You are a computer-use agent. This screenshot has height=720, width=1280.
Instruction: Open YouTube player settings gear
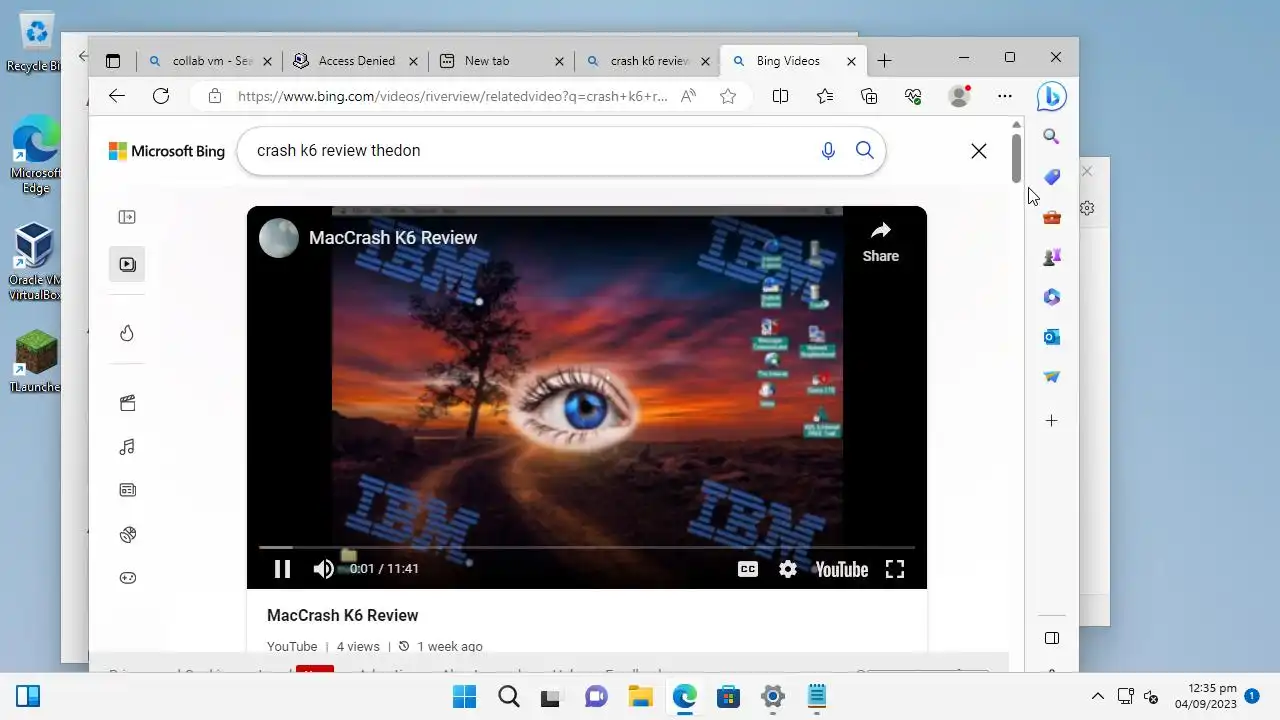[x=788, y=569]
